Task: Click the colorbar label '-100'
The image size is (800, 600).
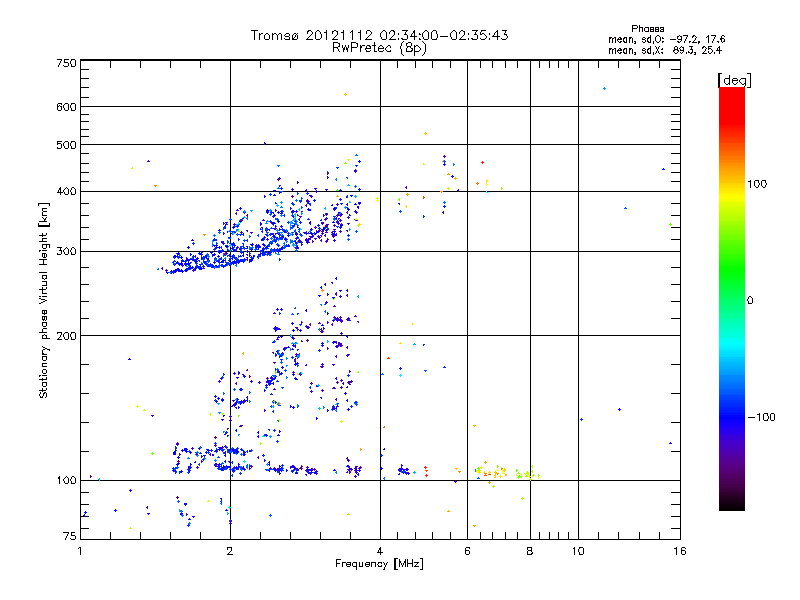Action: 761,417
